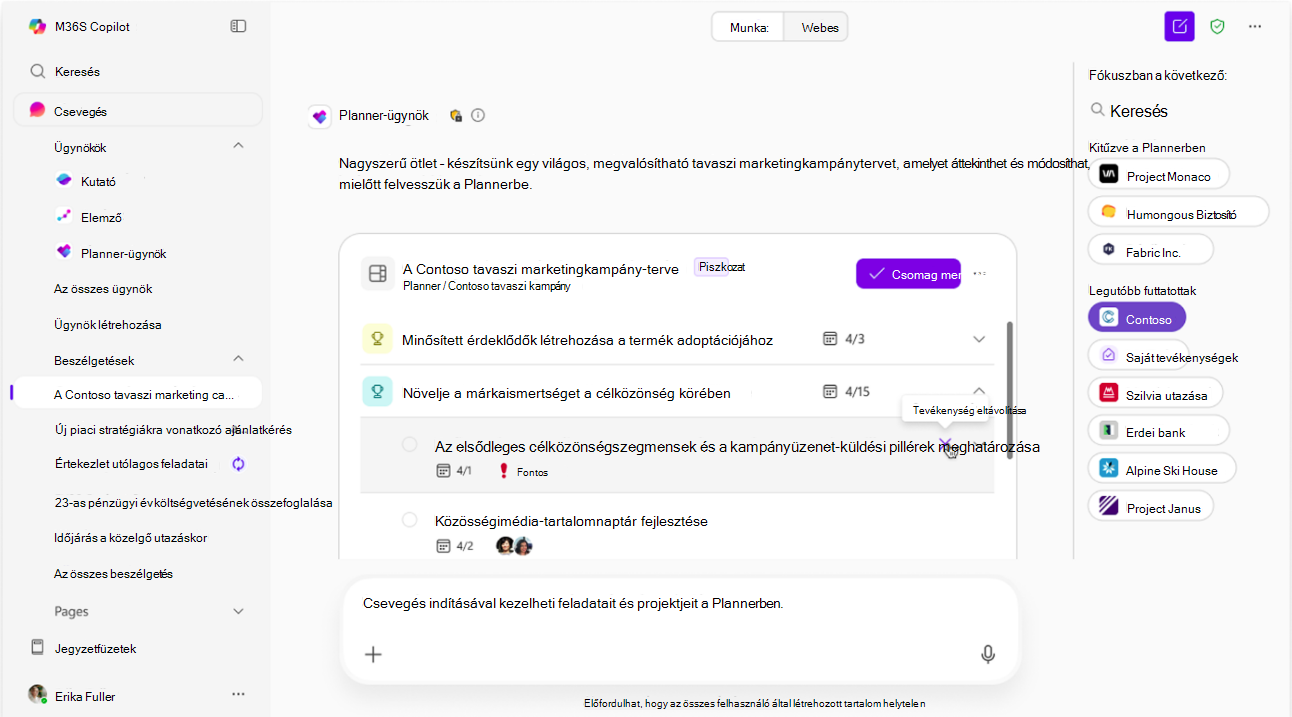Collapse the Beszélgetések section
This screenshot has height=717, width=1292.
coord(238,358)
